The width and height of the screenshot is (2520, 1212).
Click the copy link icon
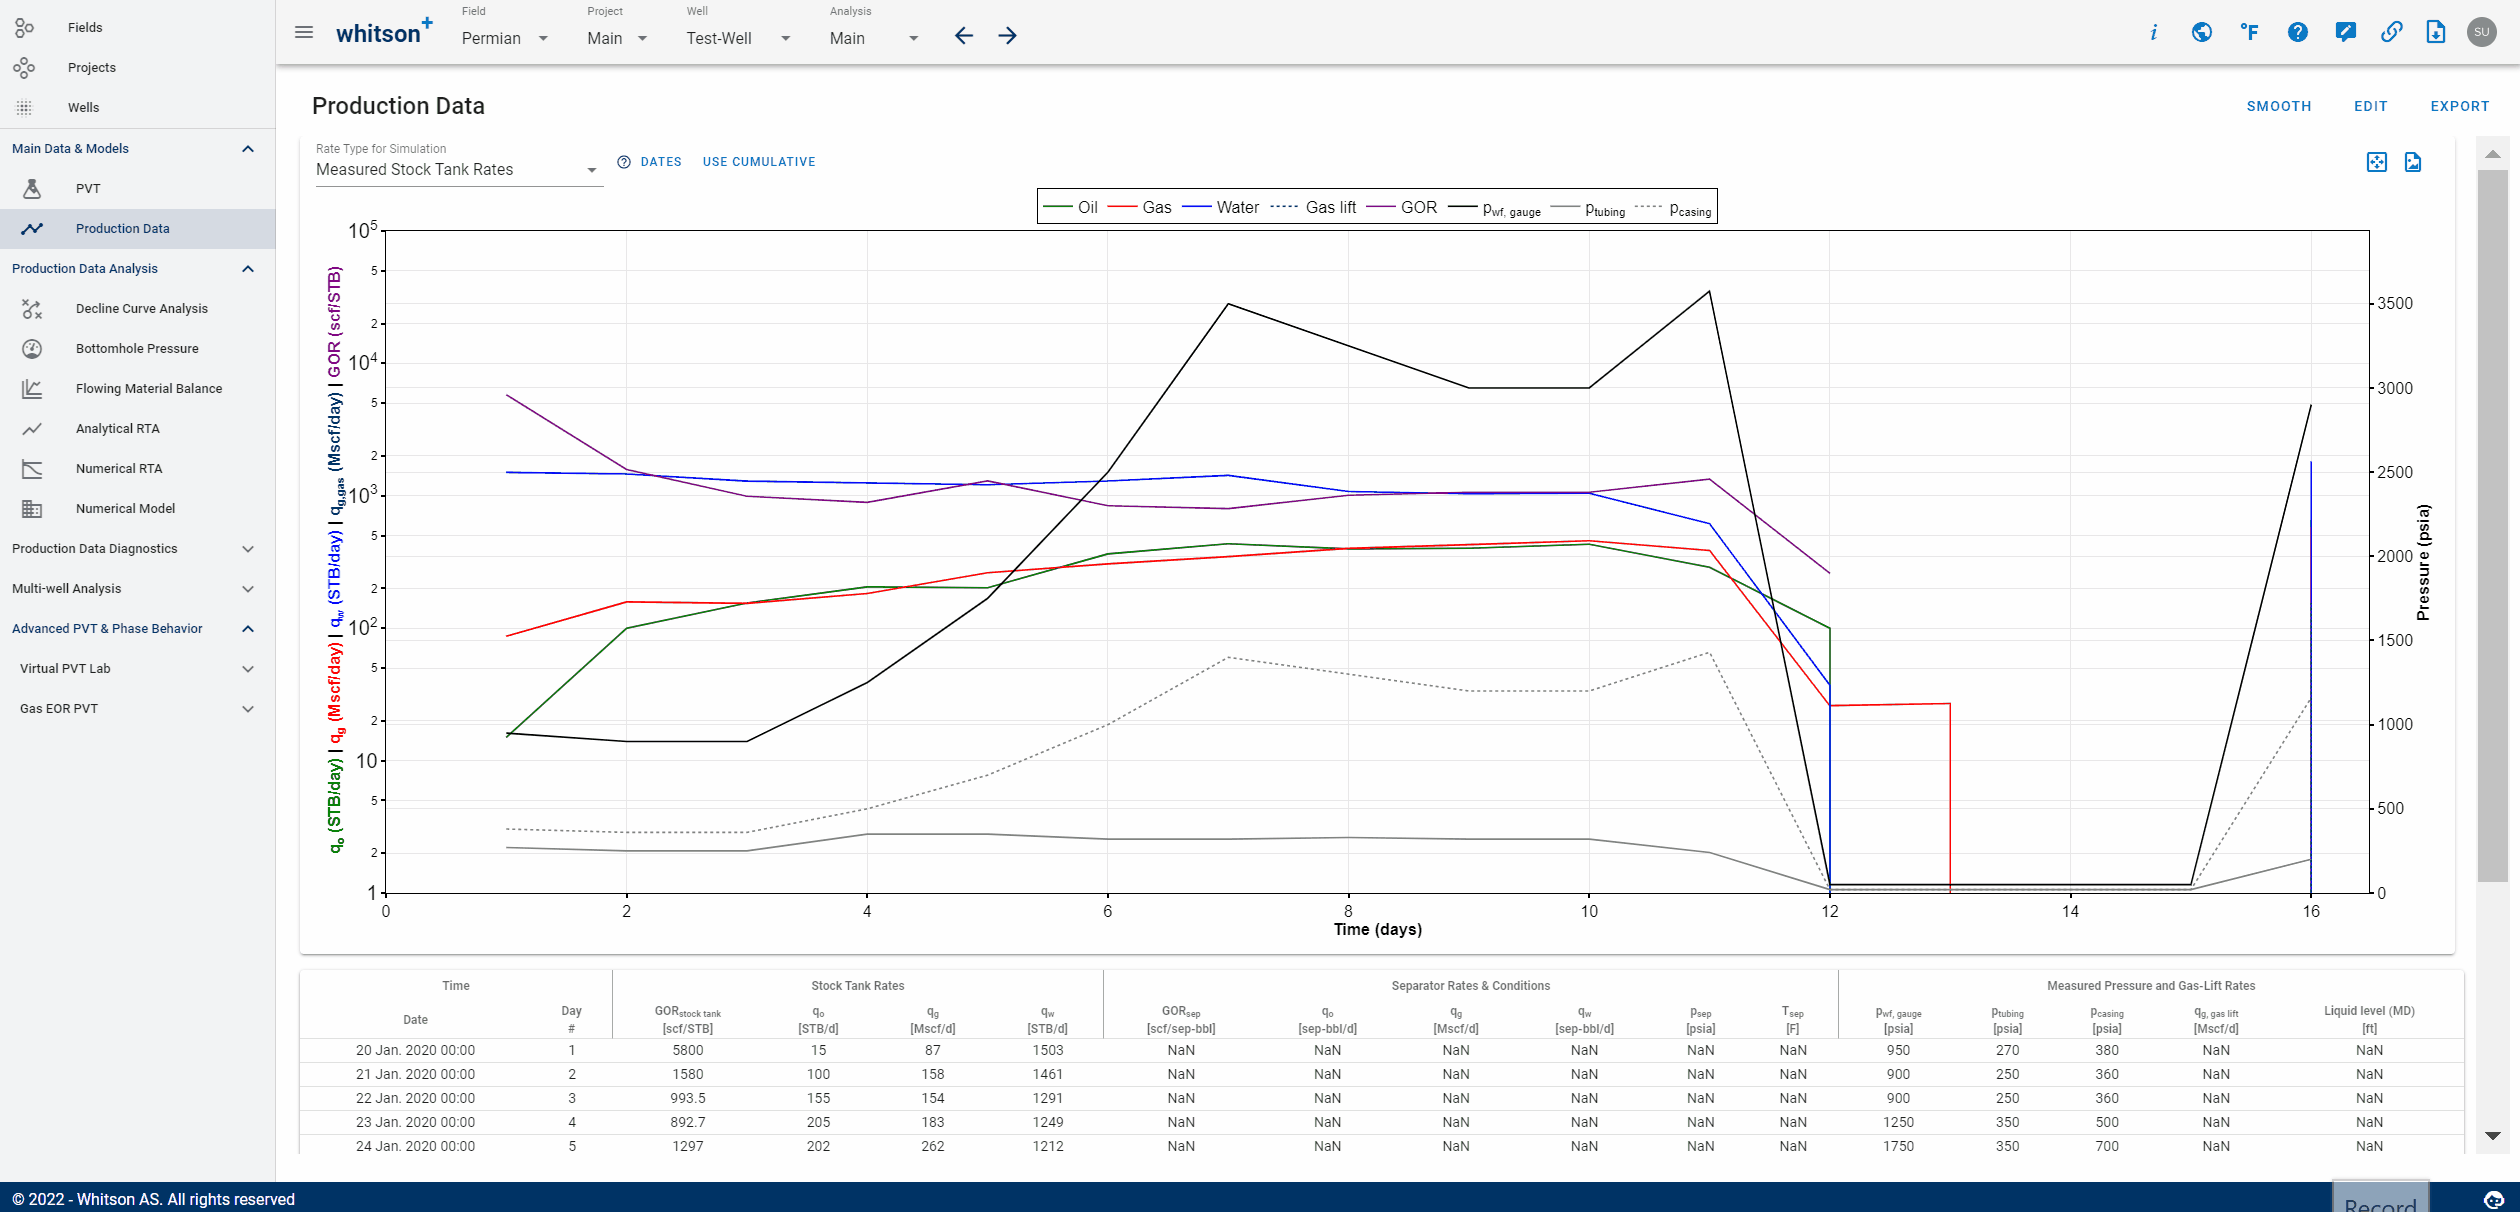2391,32
